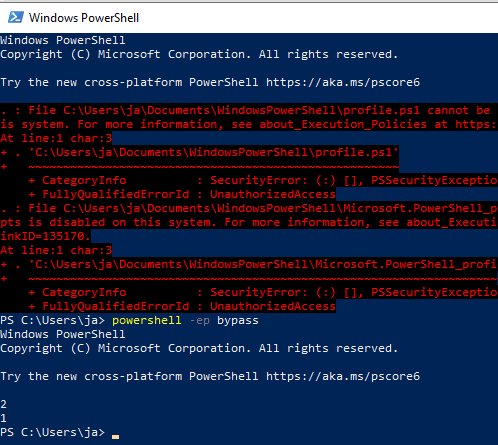Click the second https://aka.ms/pscore6 link near bottom
This screenshot has height=445, width=498.
click(x=343, y=376)
